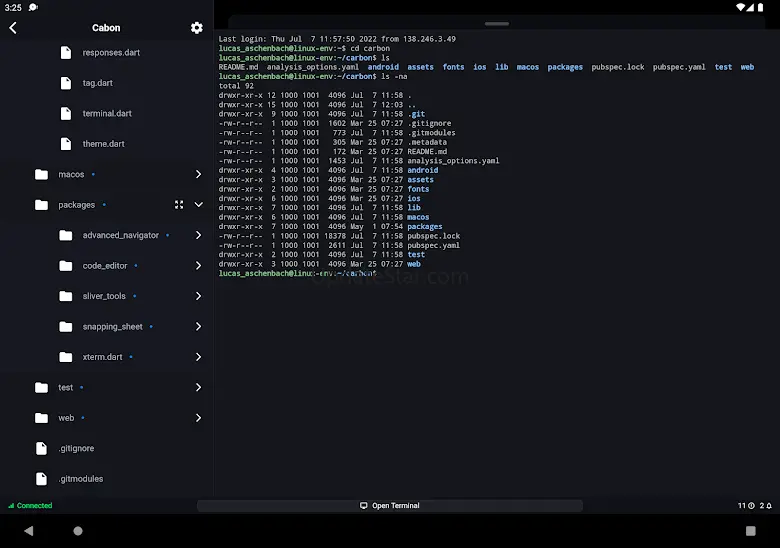Click file icon of theme.dart
This screenshot has width=780, height=548.
pyautogui.click(x=66, y=144)
